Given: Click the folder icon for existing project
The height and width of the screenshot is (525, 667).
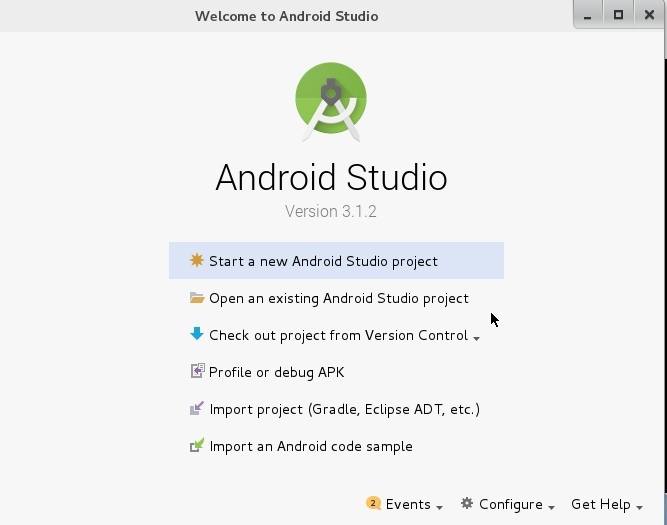Looking at the screenshot, I should tap(197, 298).
